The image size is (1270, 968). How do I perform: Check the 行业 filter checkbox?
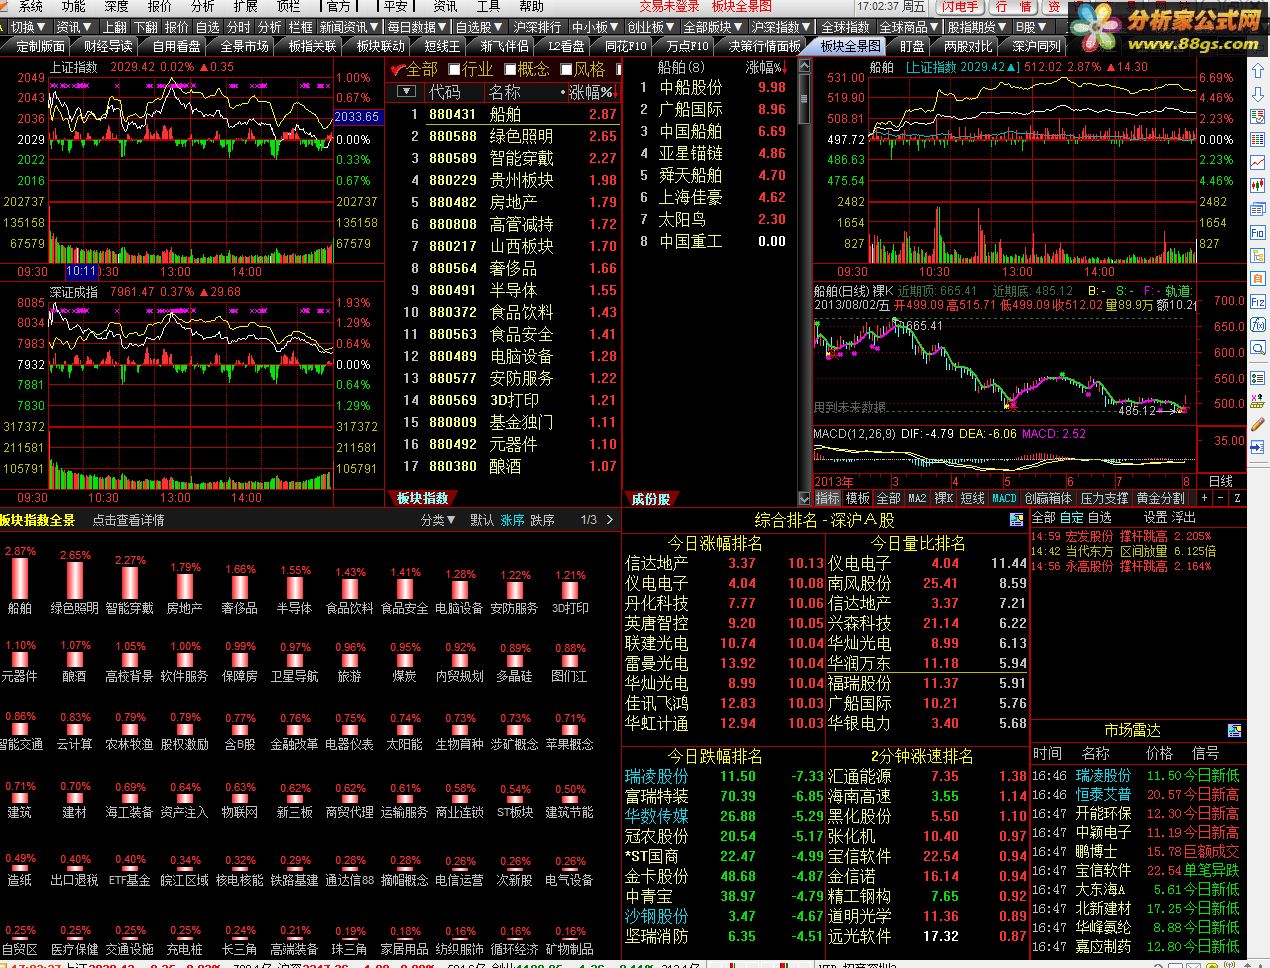pos(455,69)
